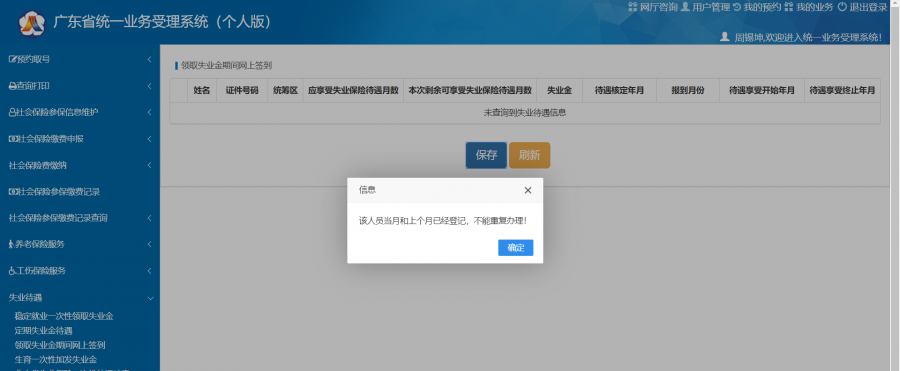Click the 保存 button
This screenshot has height=371, width=900.
coord(486,155)
